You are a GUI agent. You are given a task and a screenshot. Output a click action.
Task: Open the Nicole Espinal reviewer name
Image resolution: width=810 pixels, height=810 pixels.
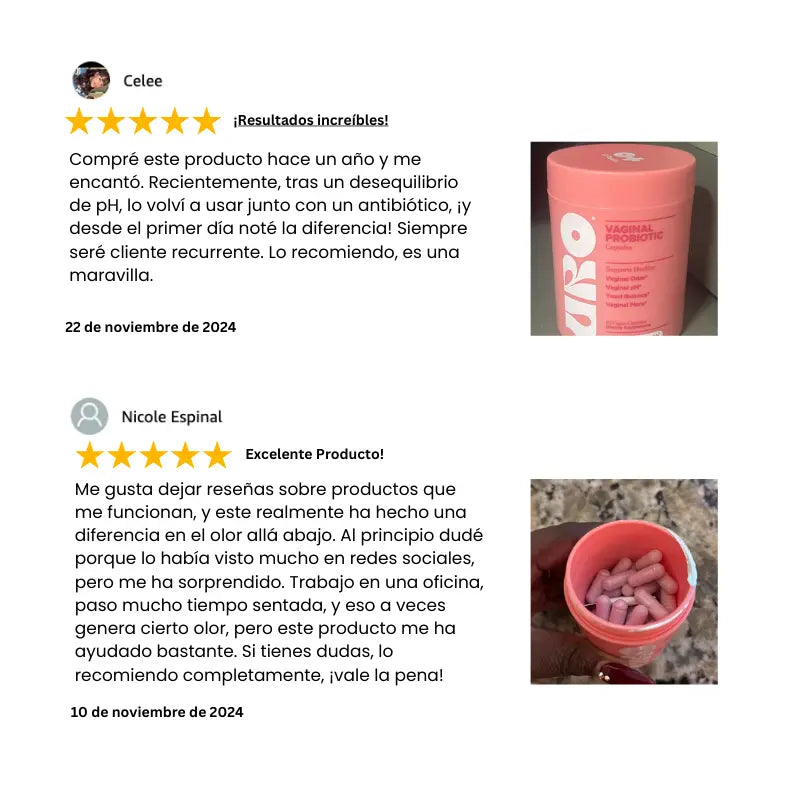coord(172,417)
